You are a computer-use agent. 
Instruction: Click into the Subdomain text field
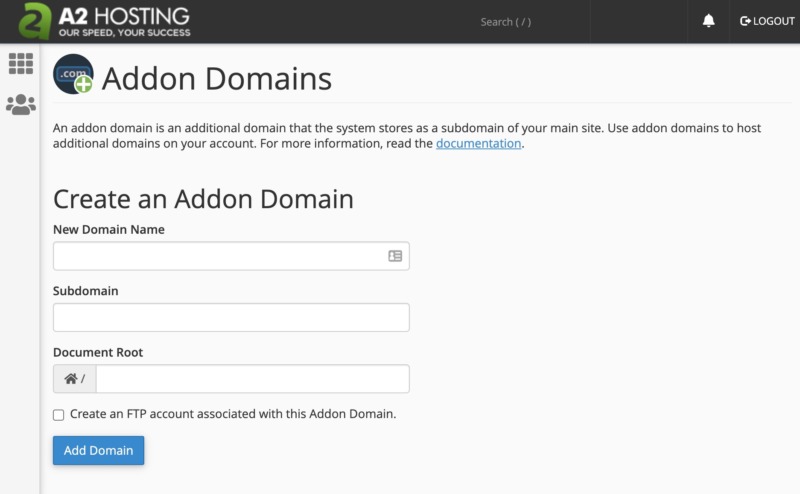point(231,318)
